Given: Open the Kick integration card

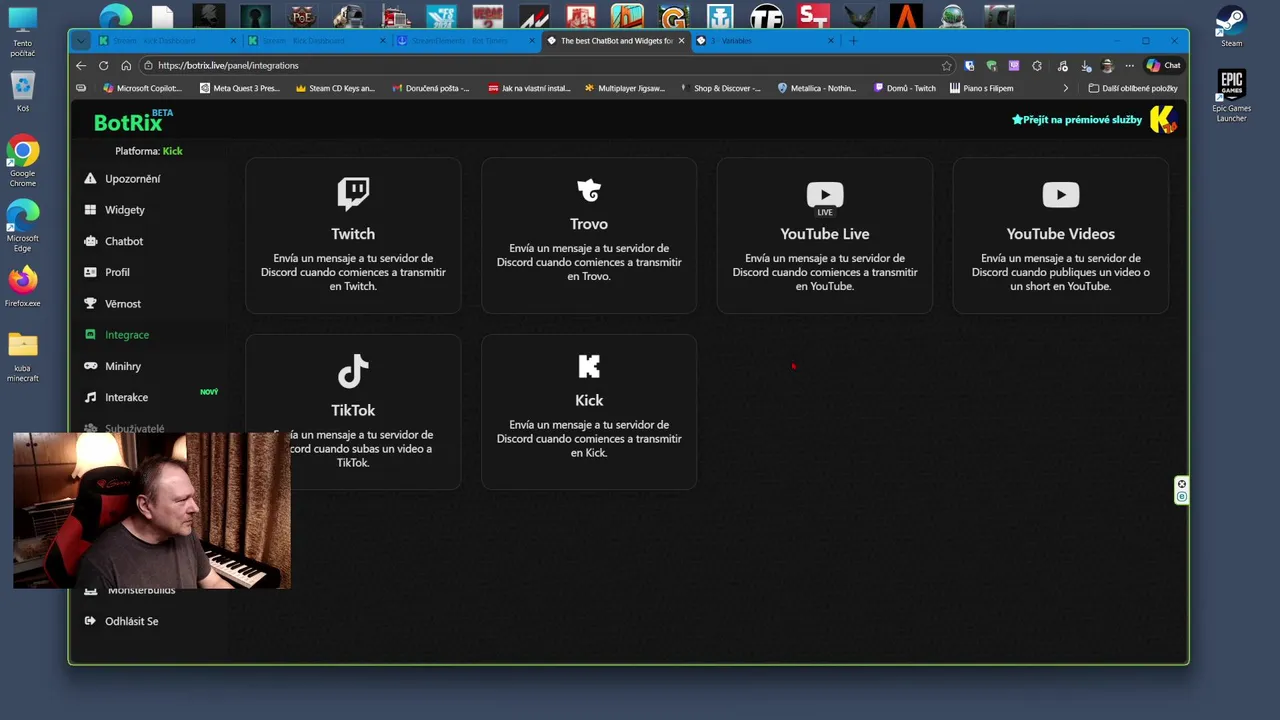Looking at the screenshot, I should coord(589,412).
